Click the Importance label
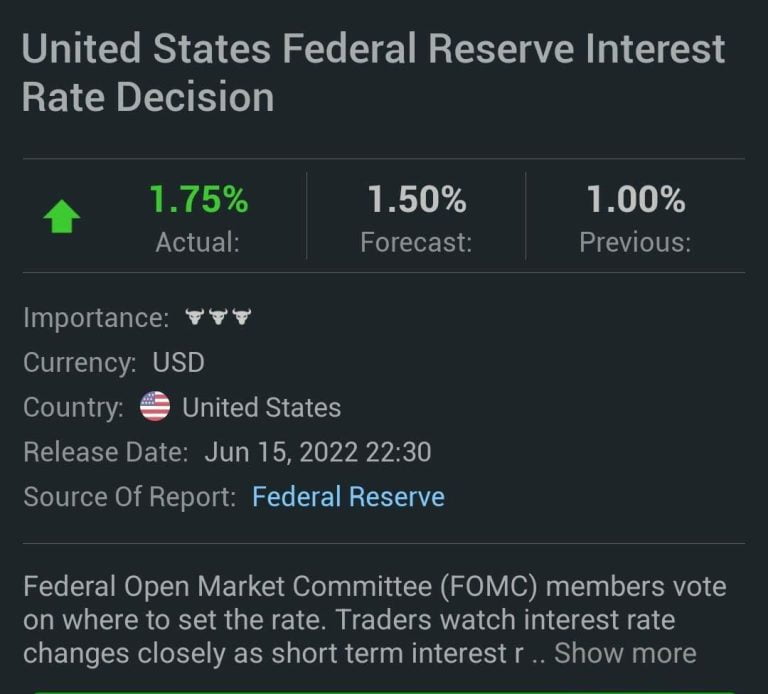 [96, 318]
